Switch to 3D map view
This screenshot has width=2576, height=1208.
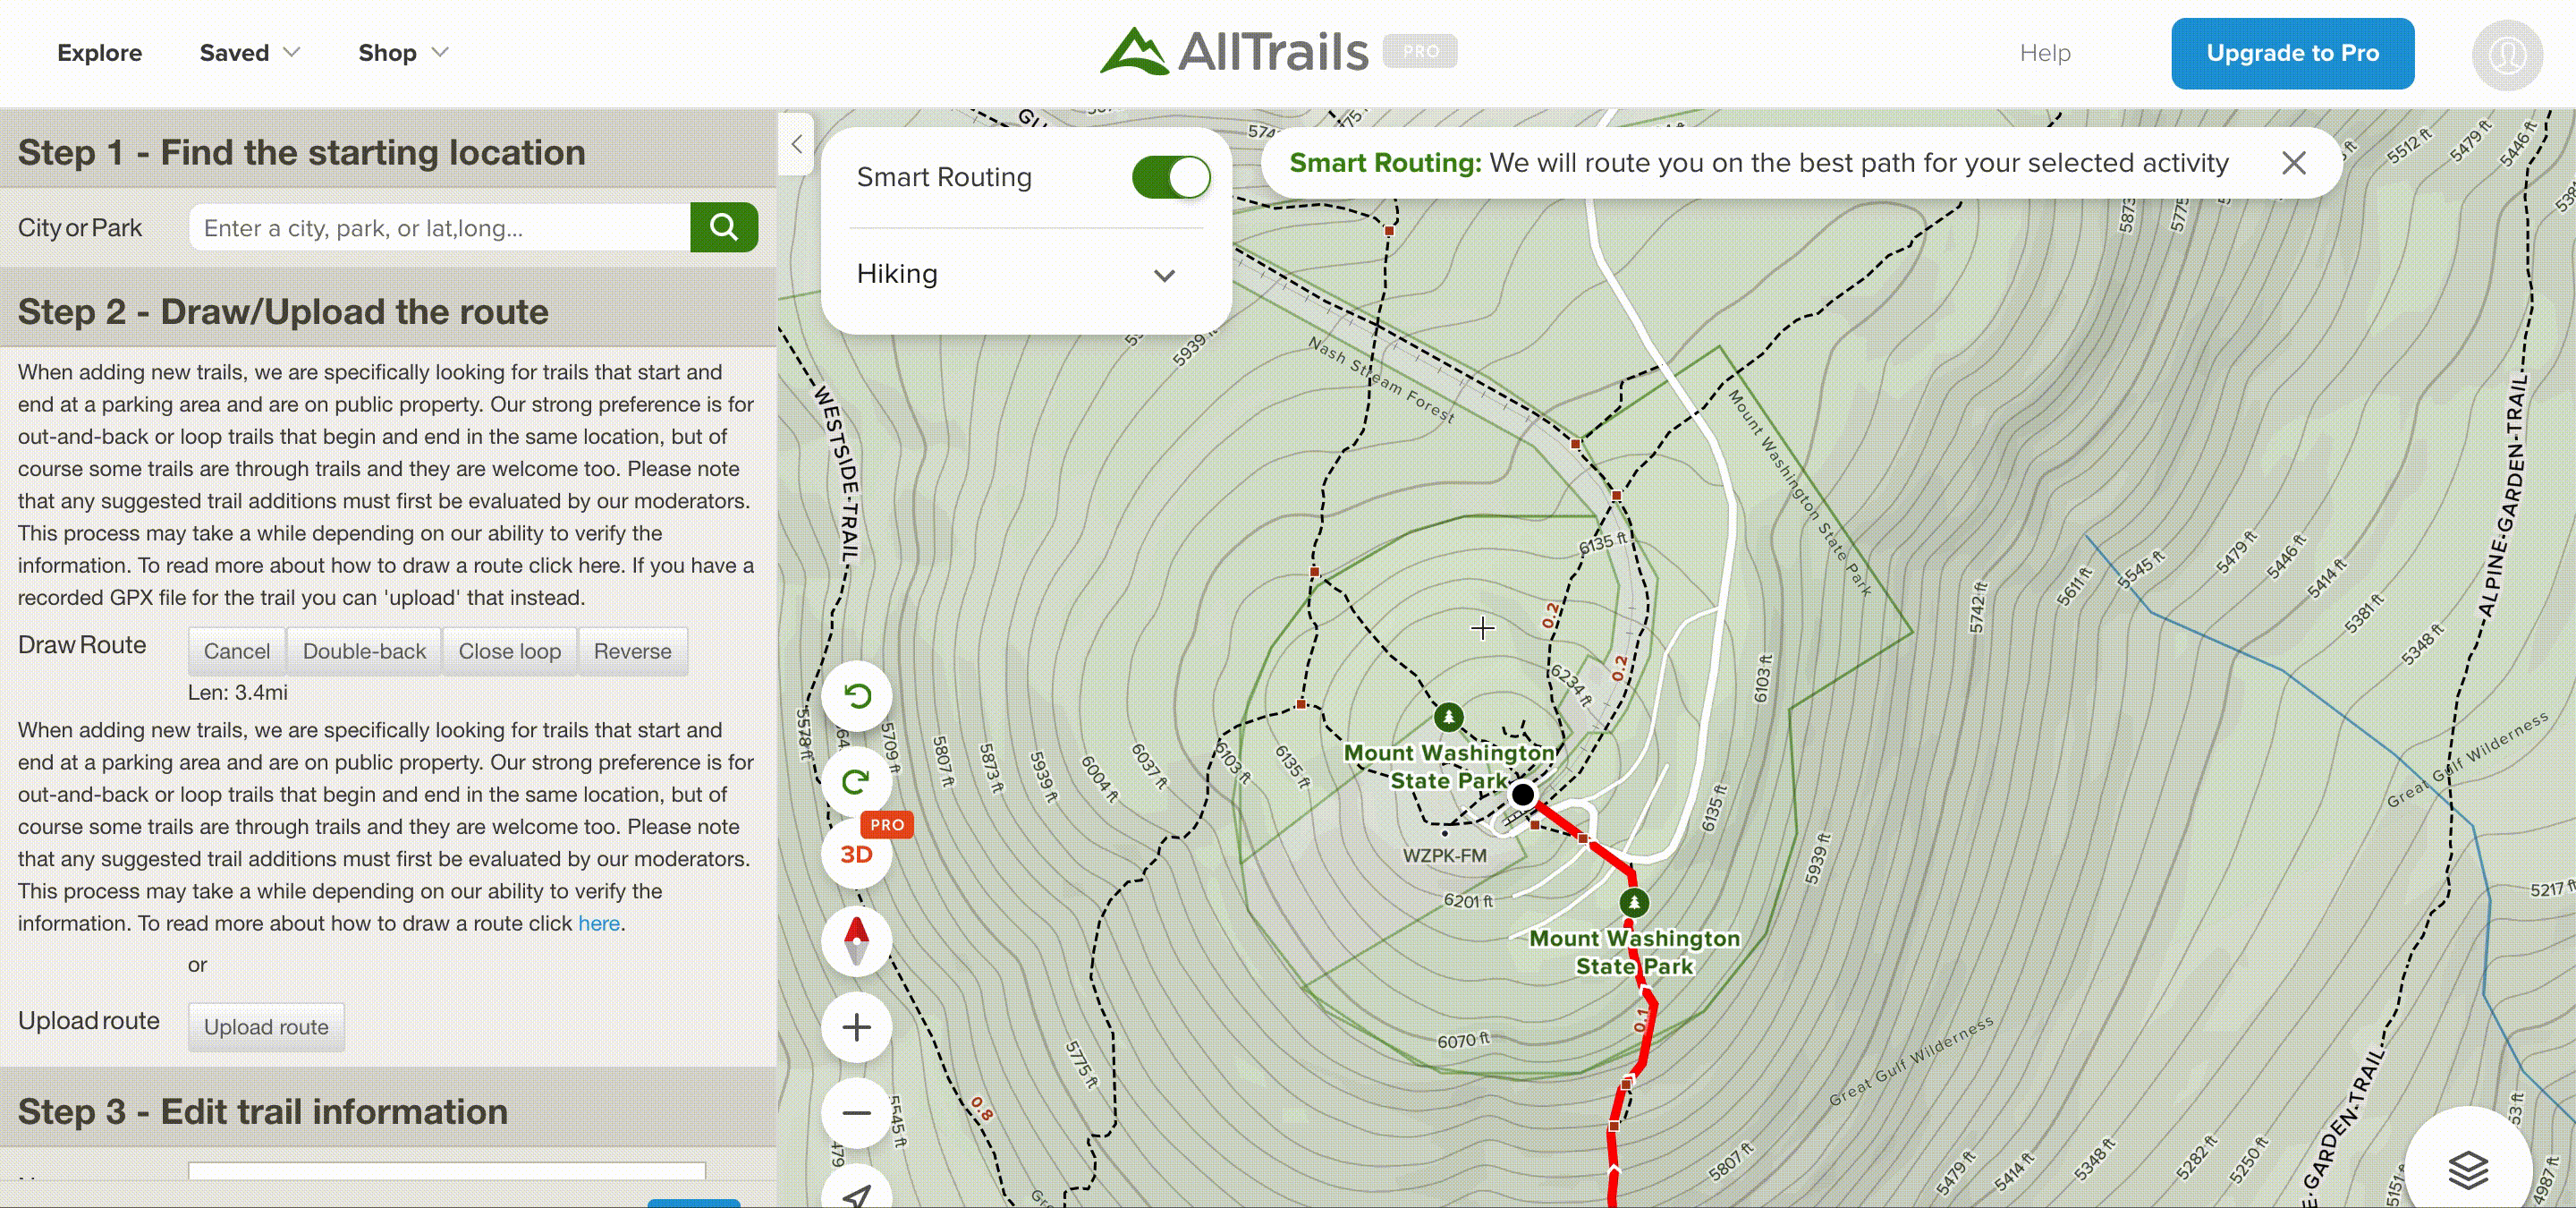coord(857,854)
